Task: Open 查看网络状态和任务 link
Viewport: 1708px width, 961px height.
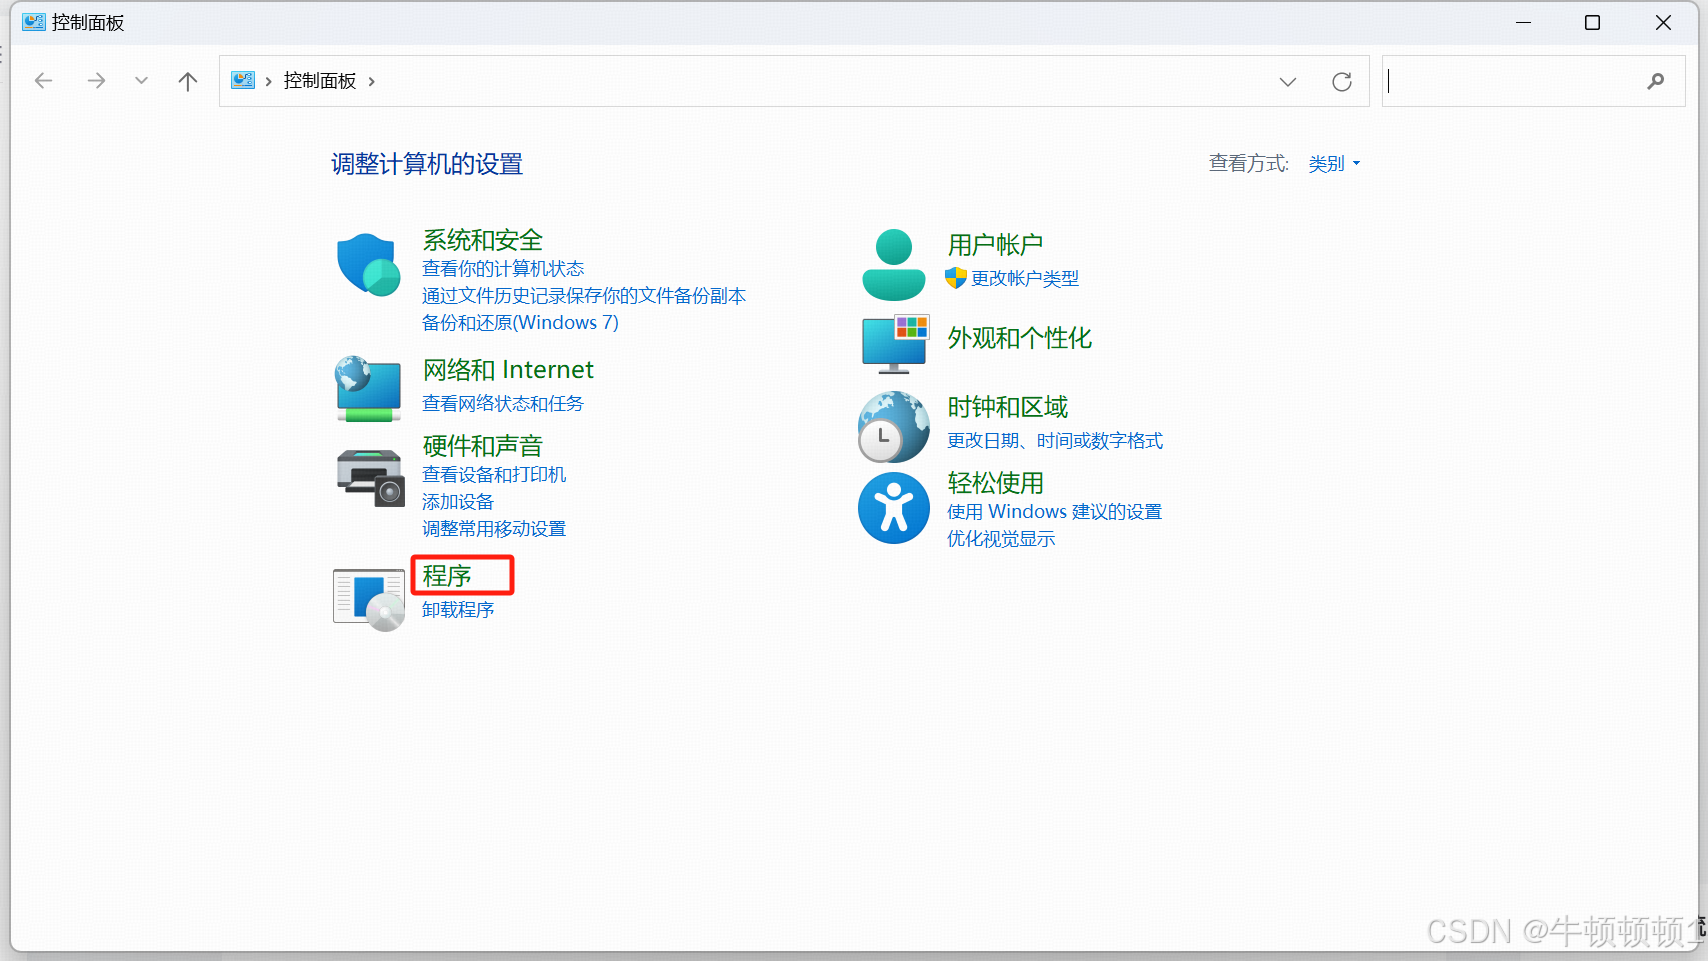Action: click(x=503, y=403)
